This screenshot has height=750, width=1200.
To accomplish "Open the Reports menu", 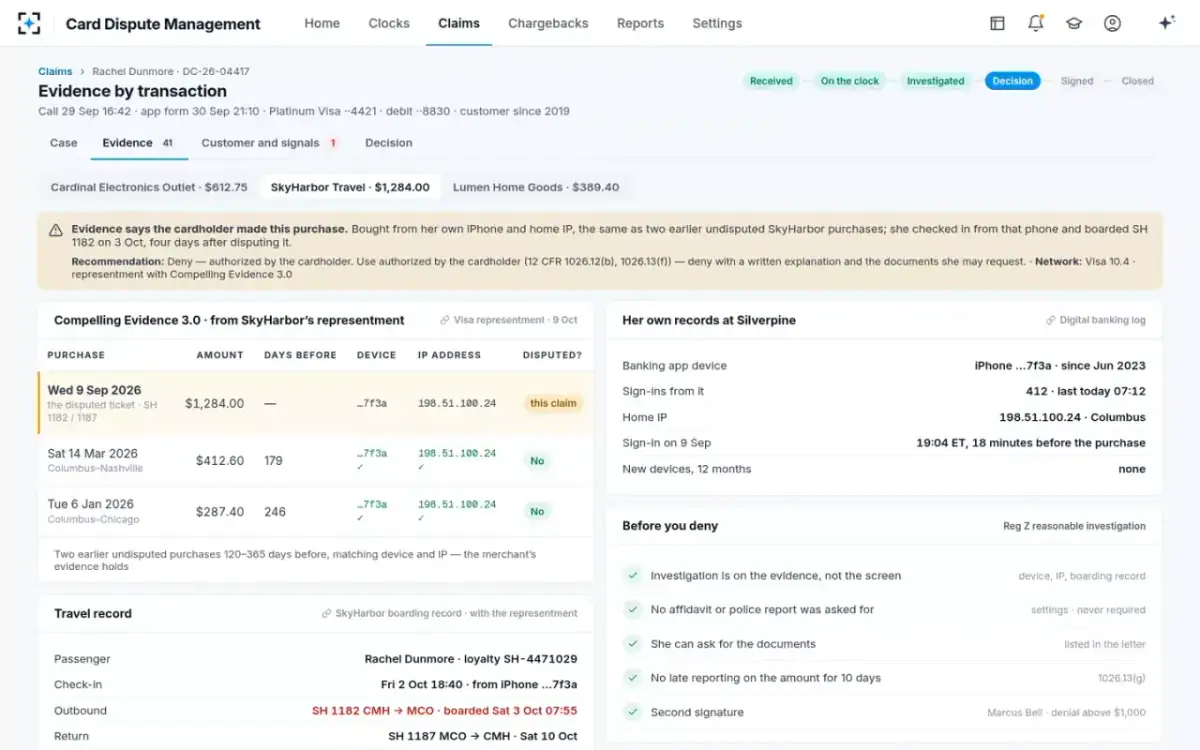I will click(640, 23).
